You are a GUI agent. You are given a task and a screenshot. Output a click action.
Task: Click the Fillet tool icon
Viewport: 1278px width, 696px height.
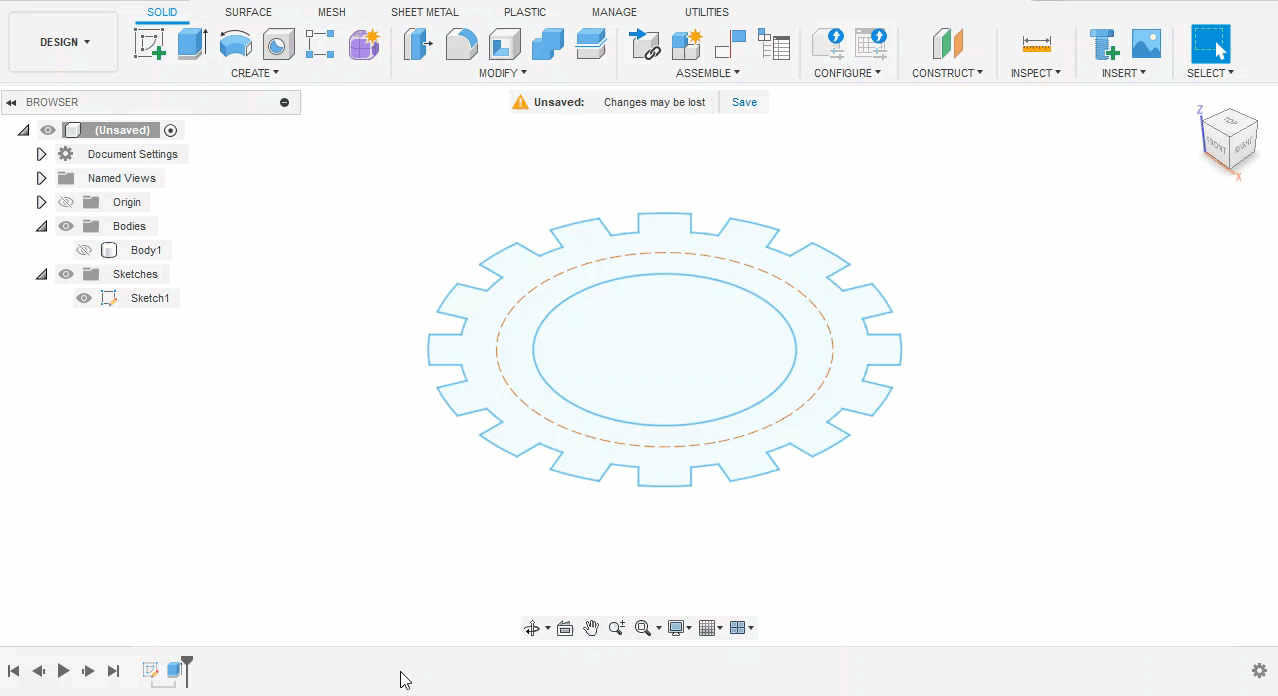461,44
